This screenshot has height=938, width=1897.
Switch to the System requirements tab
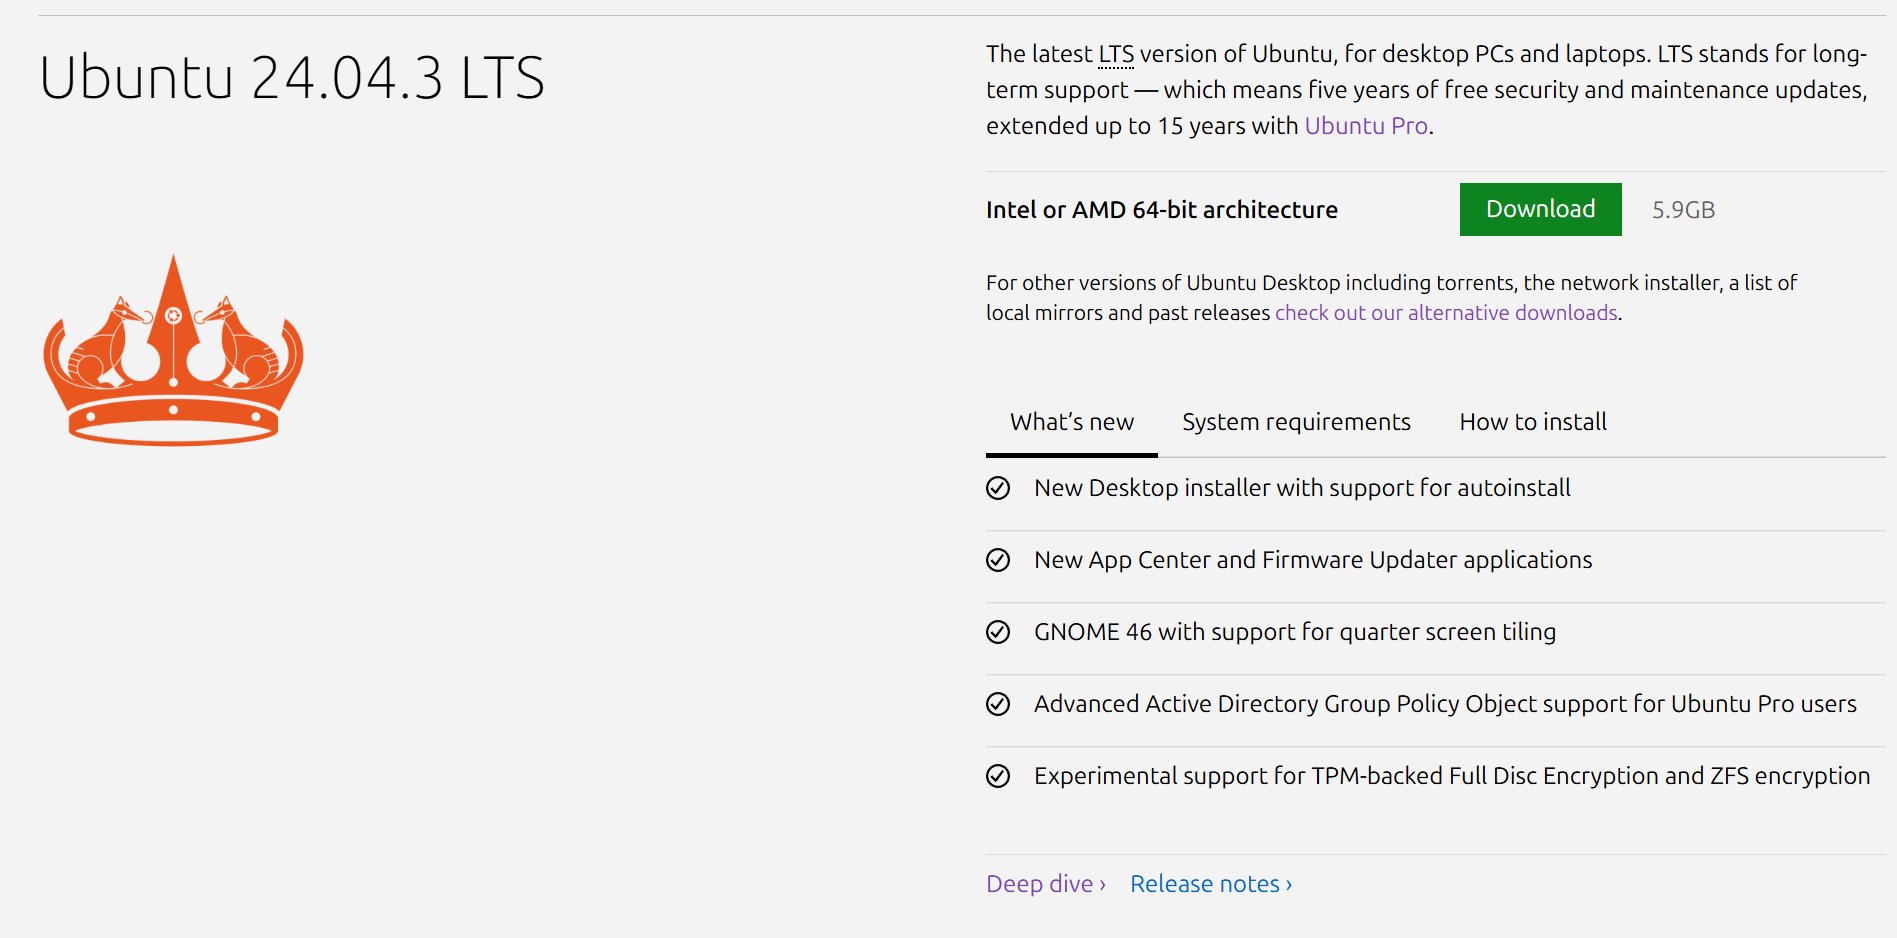(1296, 422)
